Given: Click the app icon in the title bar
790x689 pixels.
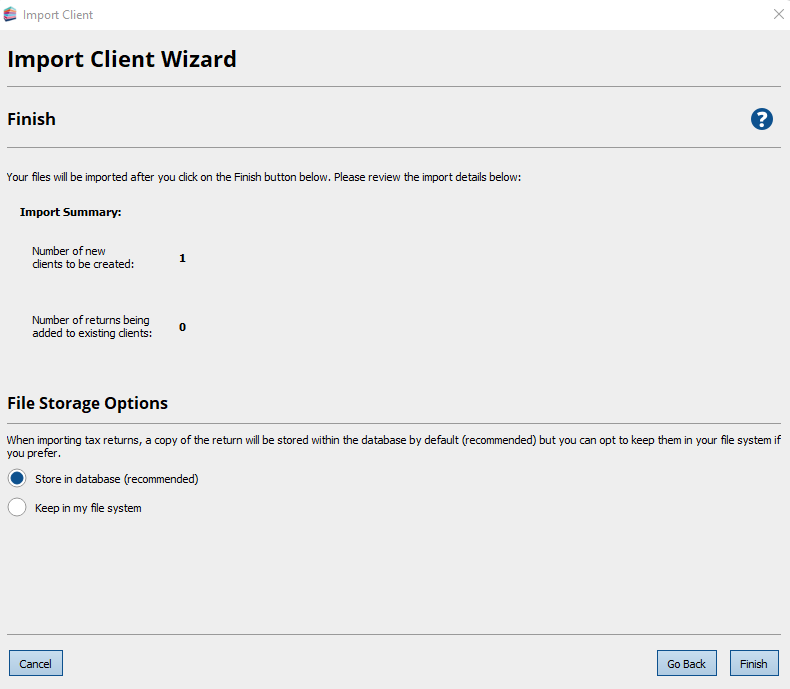Looking at the screenshot, I should pyautogui.click(x=11, y=15).
